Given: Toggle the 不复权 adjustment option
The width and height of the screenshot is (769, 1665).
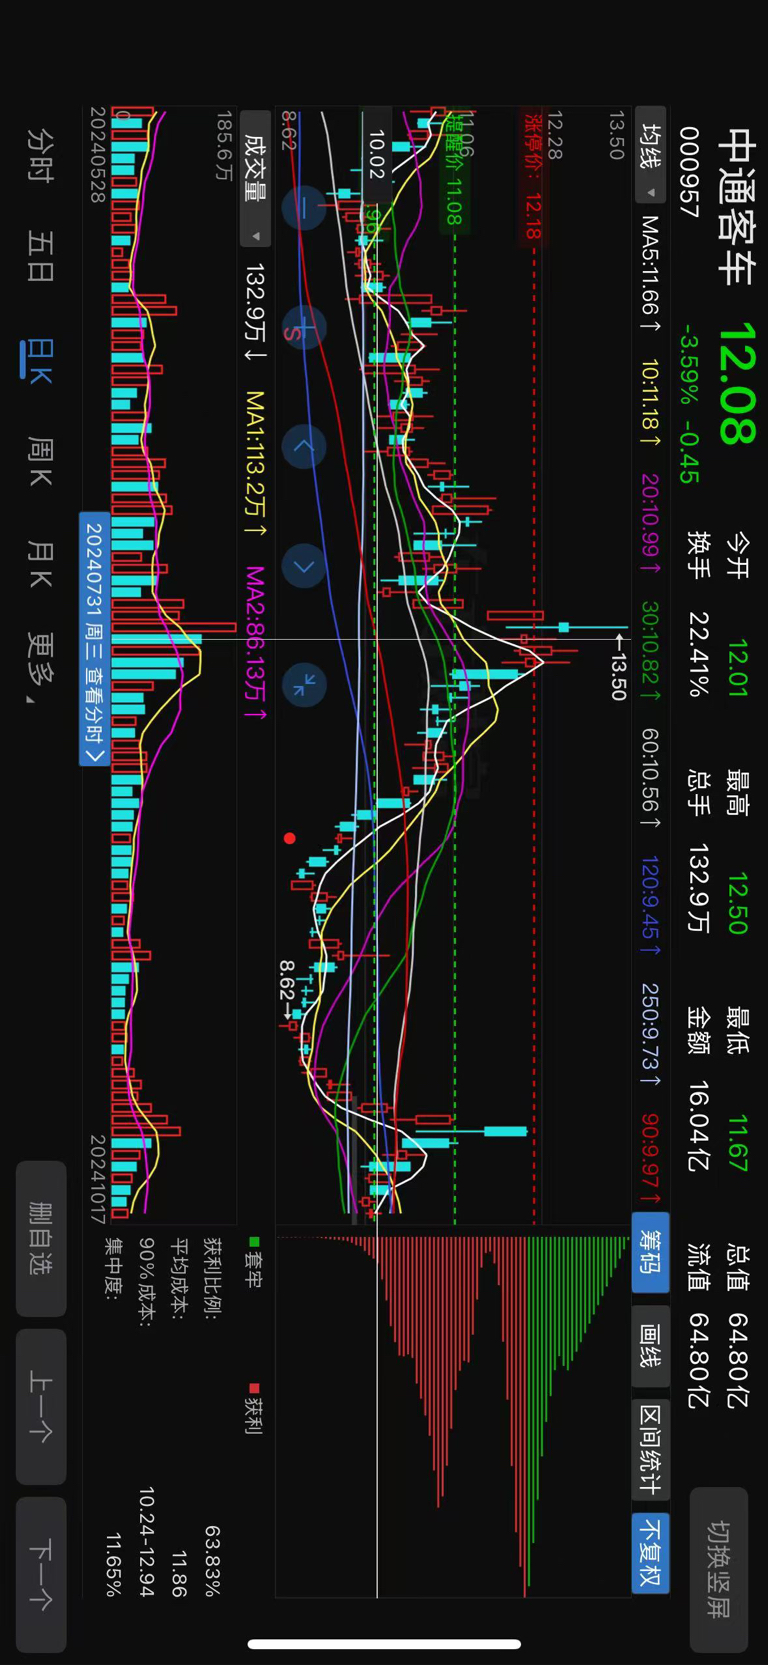Looking at the screenshot, I should 651,1552.
